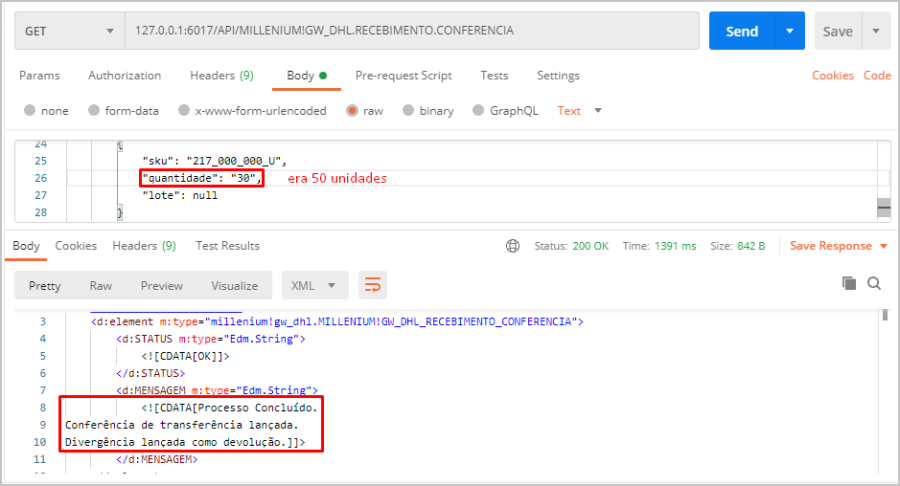
Task: Open the request Headers (9) tab
Action: pyautogui.click(x=222, y=75)
